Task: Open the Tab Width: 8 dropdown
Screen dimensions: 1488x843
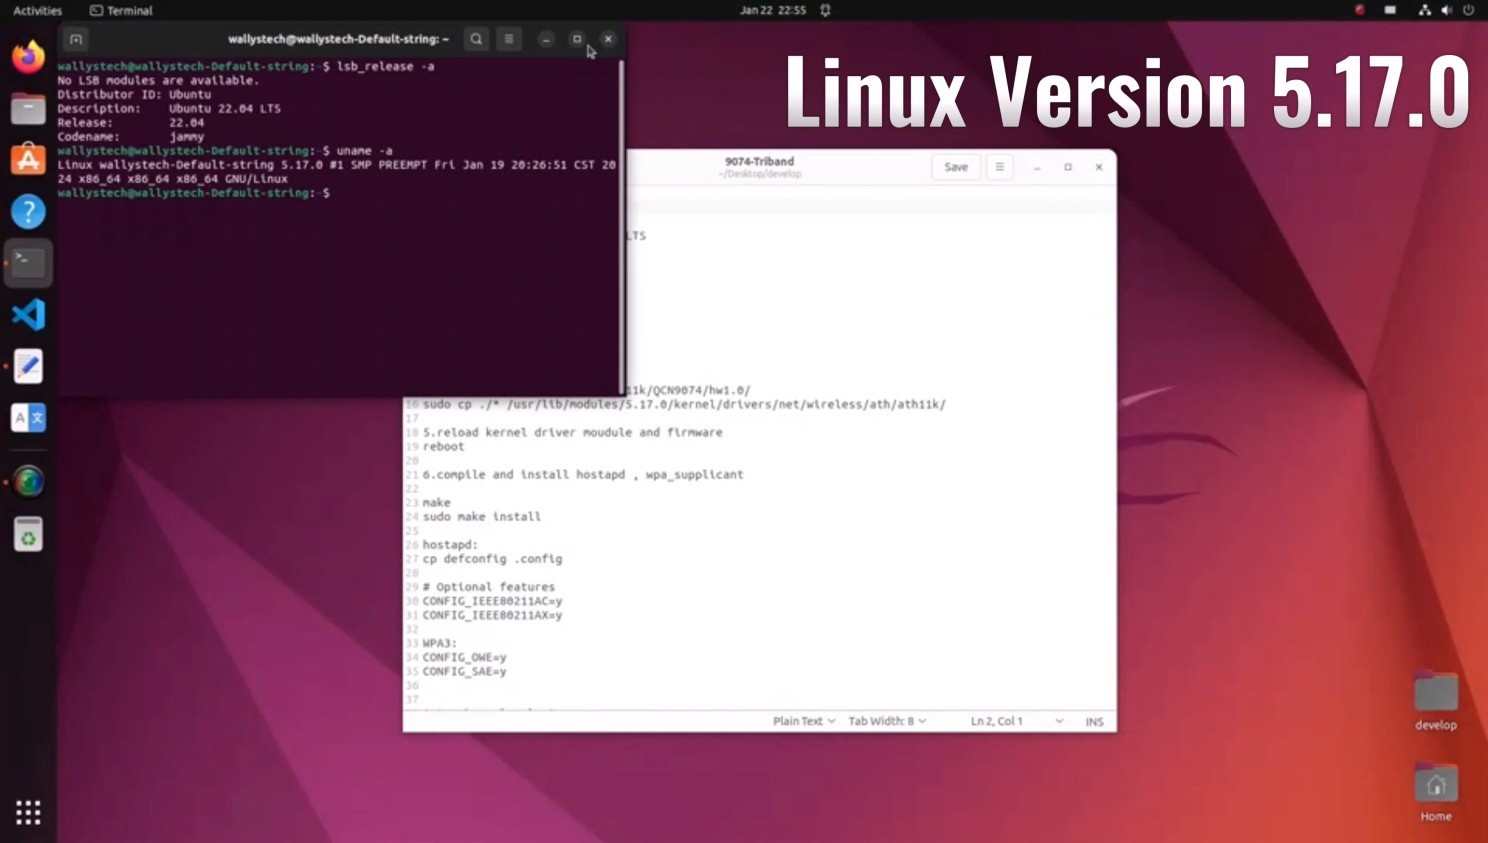Action: tap(887, 721)
